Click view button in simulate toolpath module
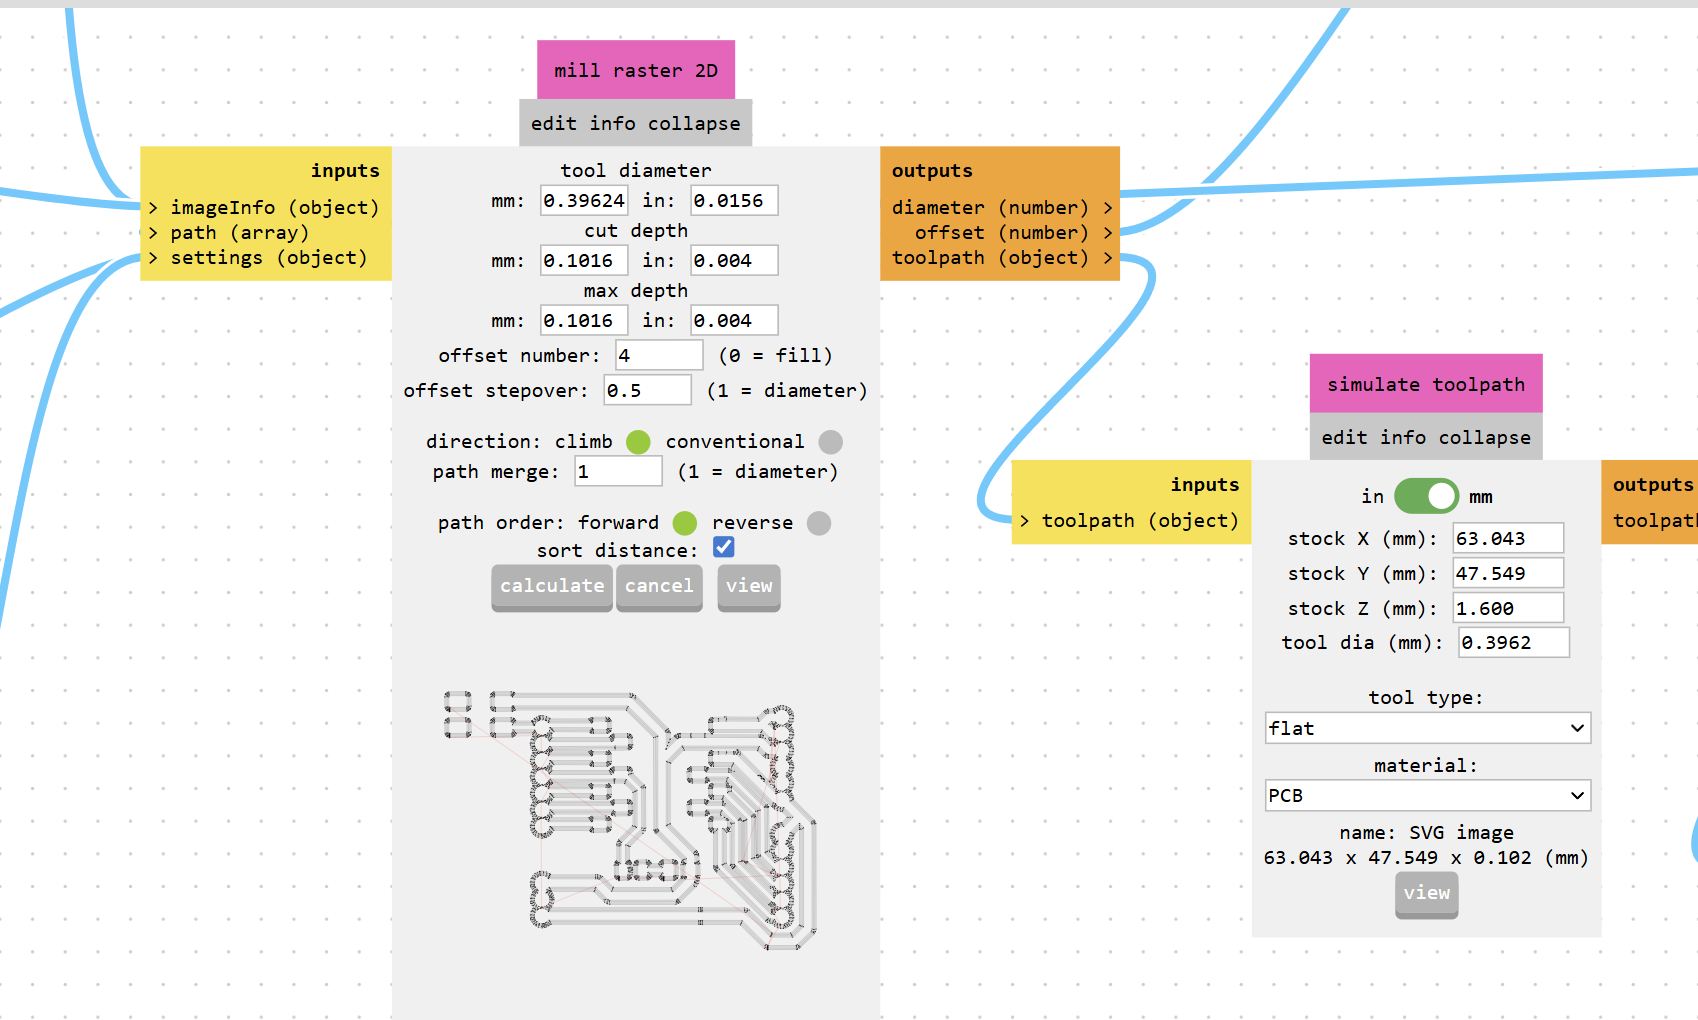Viewport: 1698px width, 1020px height. [1426, 894]
